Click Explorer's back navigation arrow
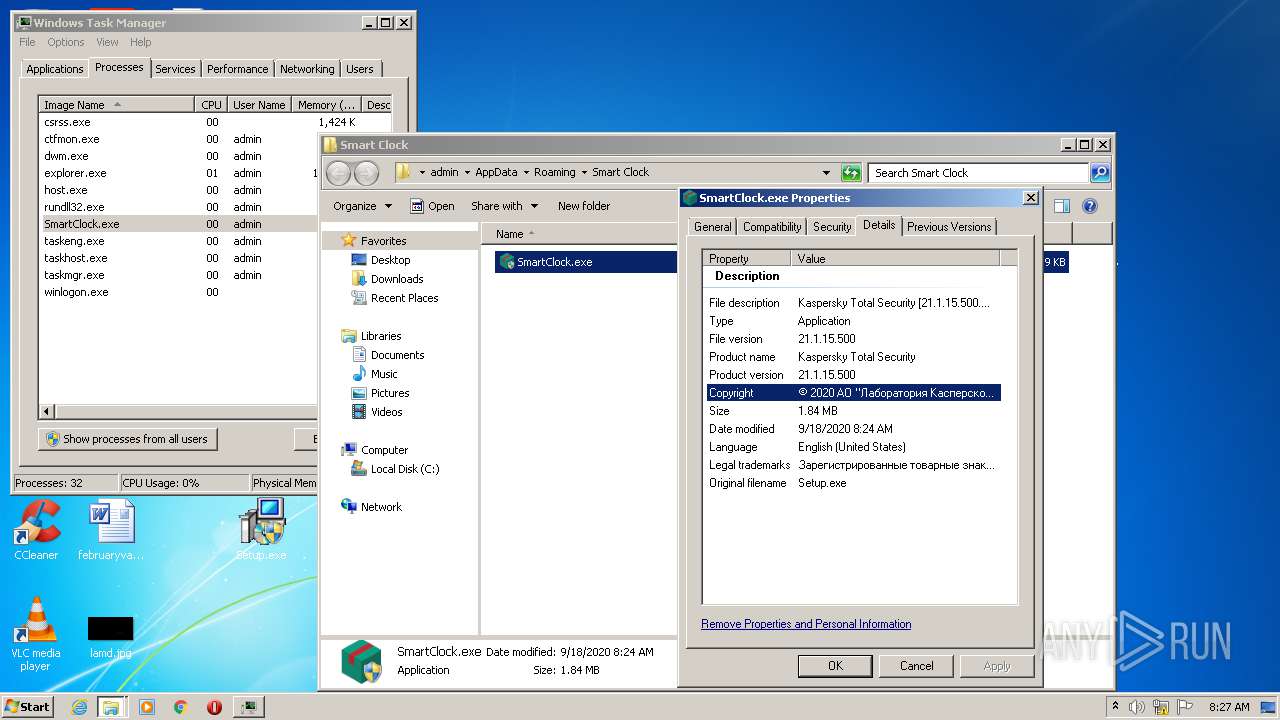The height and width of the screenshot is (720, 1280). click(x=339, y=173)
